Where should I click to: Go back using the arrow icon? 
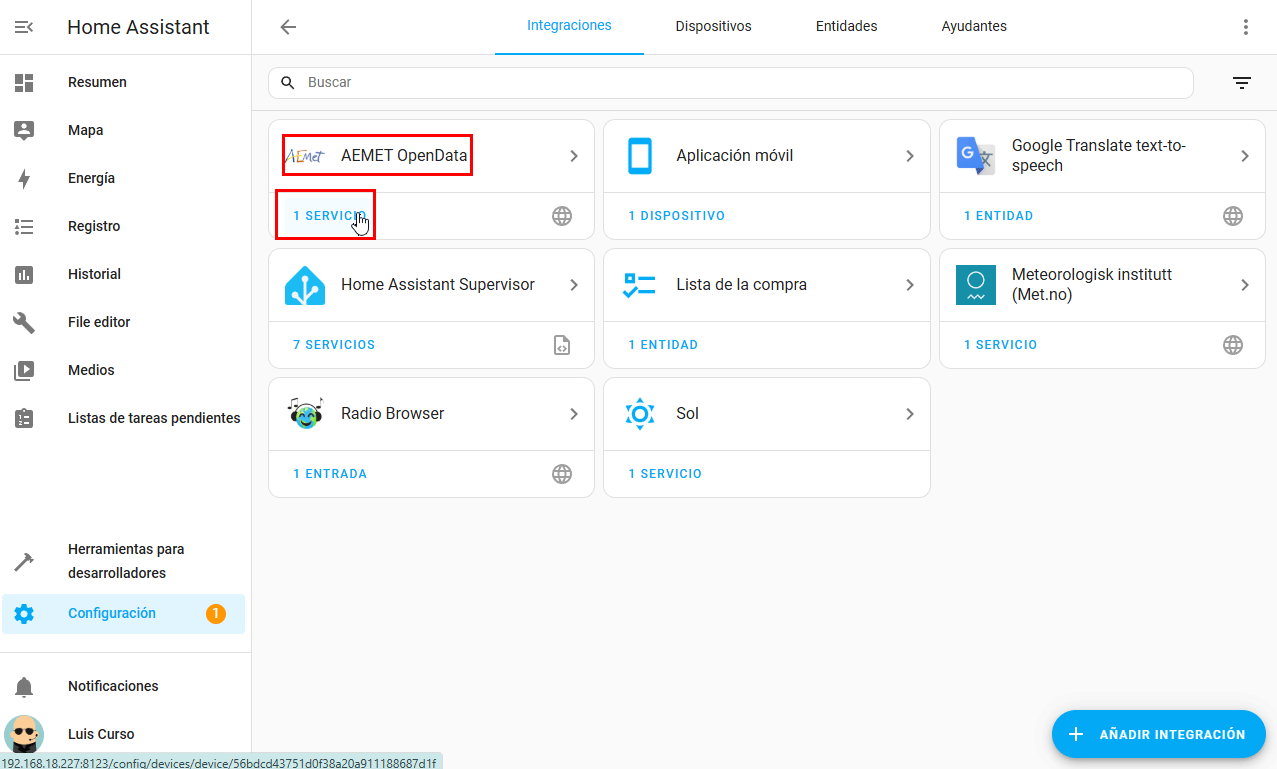point(288,27)
